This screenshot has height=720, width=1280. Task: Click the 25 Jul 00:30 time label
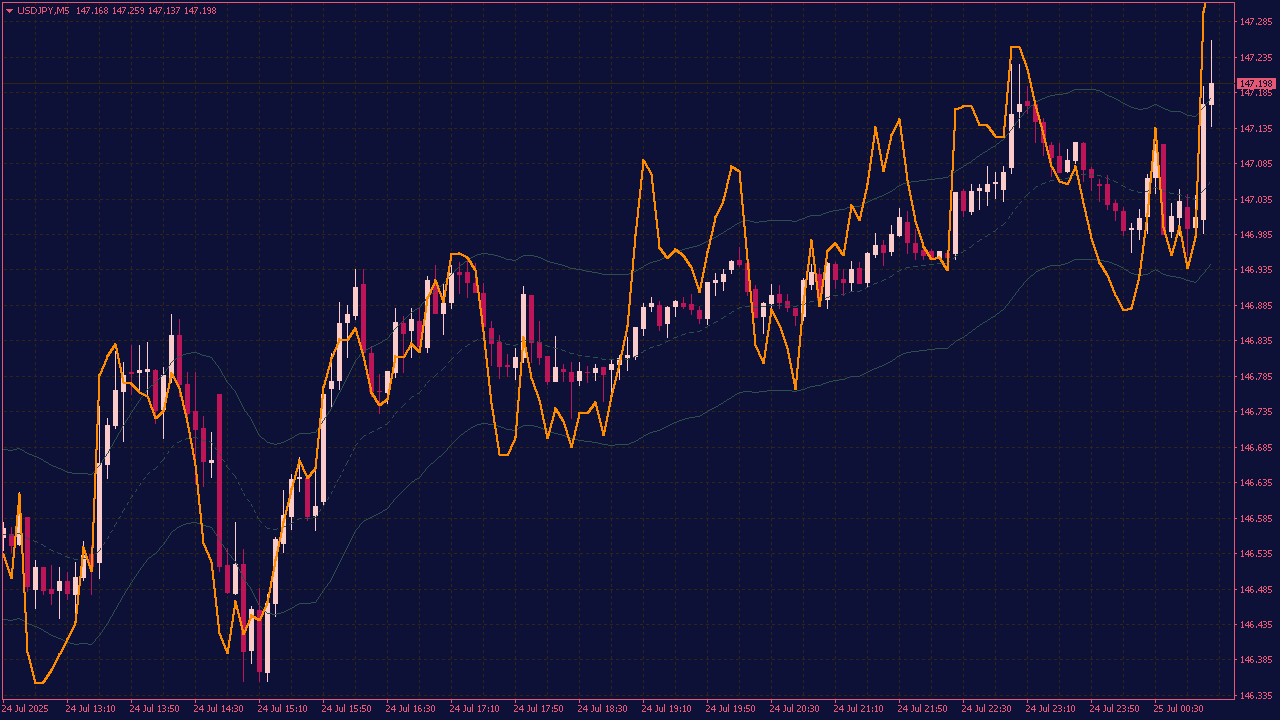1178,708
